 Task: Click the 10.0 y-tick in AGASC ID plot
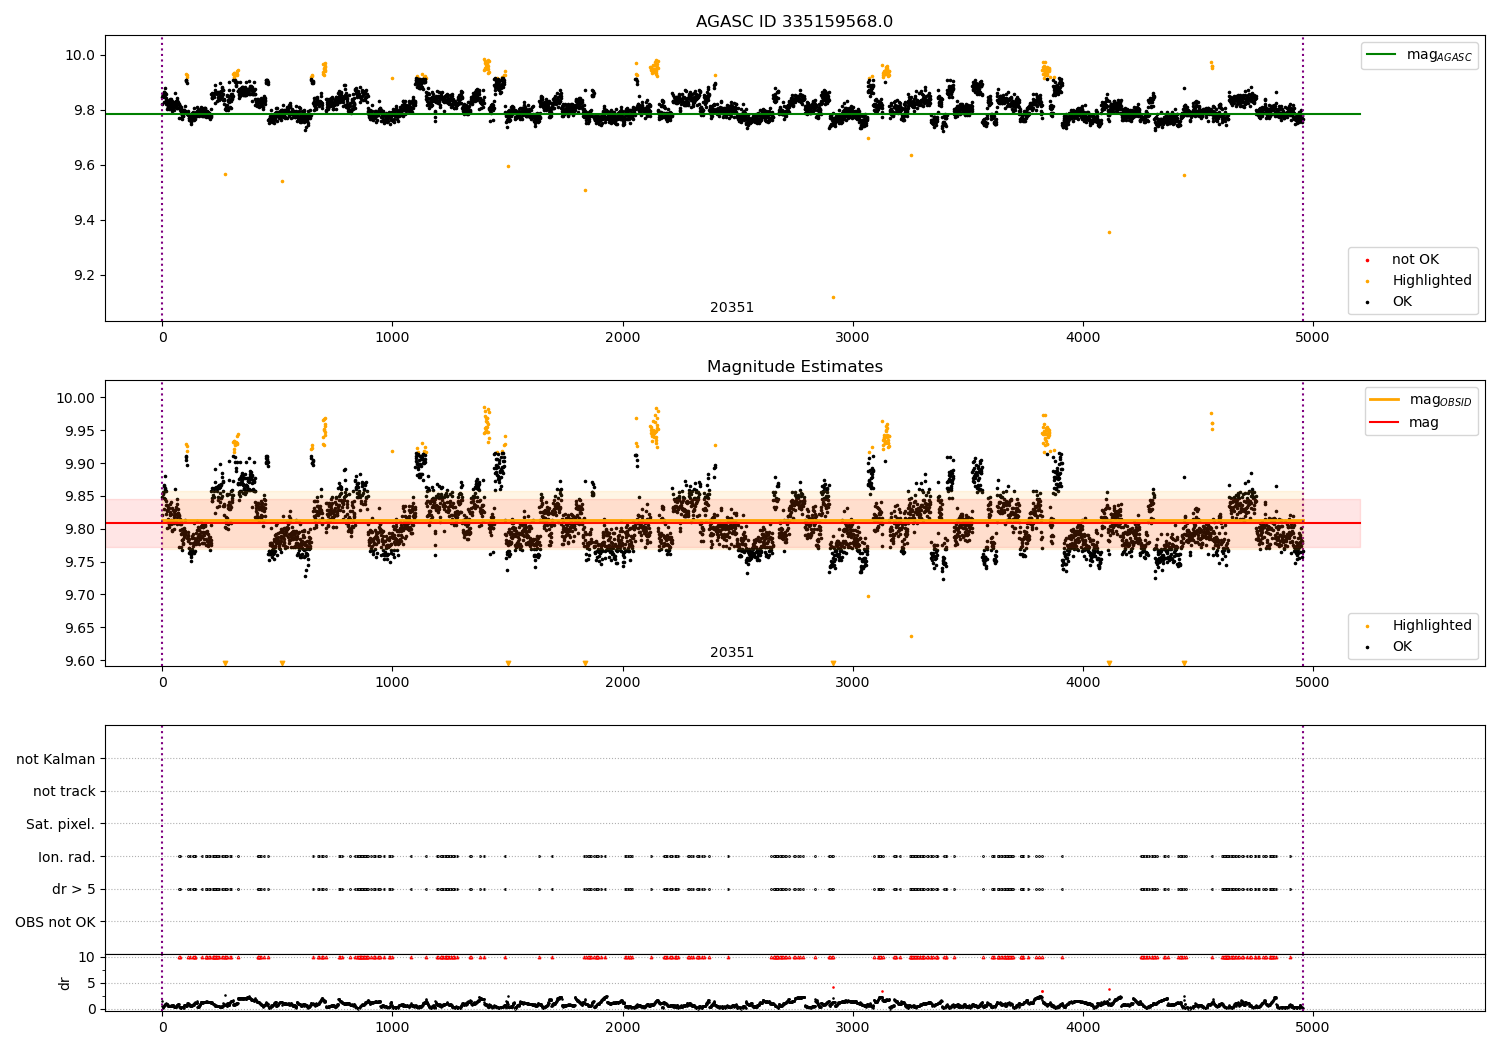point(80,55)
